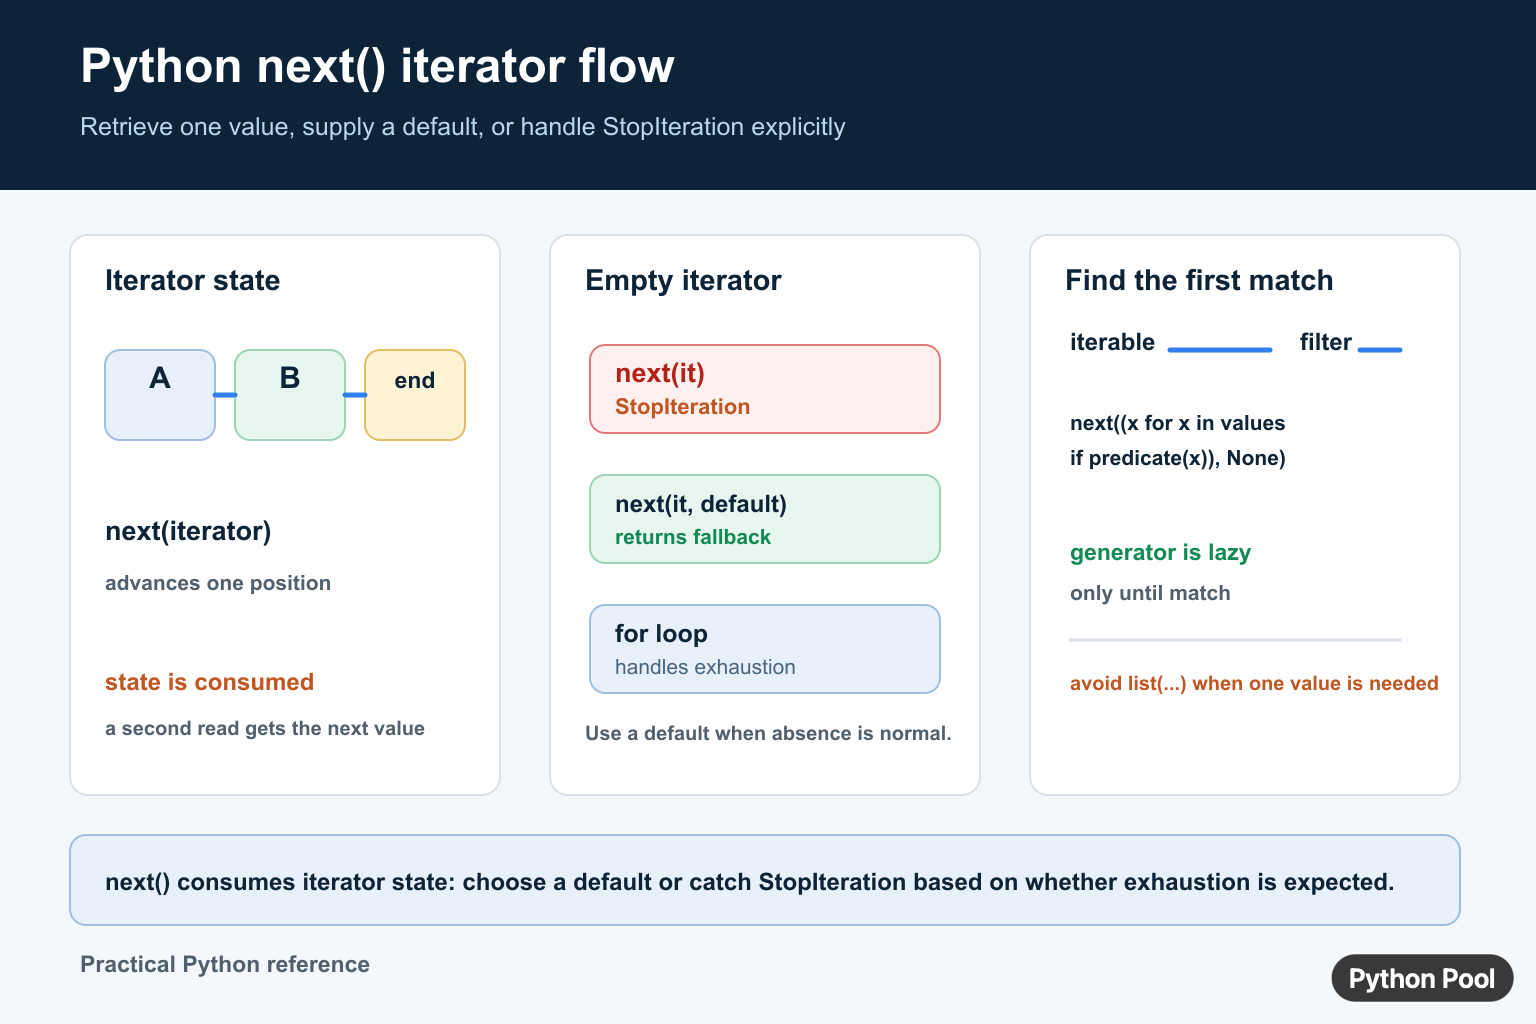The width and height of the screenshot is (1536, 1024).
Task: Click 'Use a default when absence is normal.'
Action: point(768,733)
